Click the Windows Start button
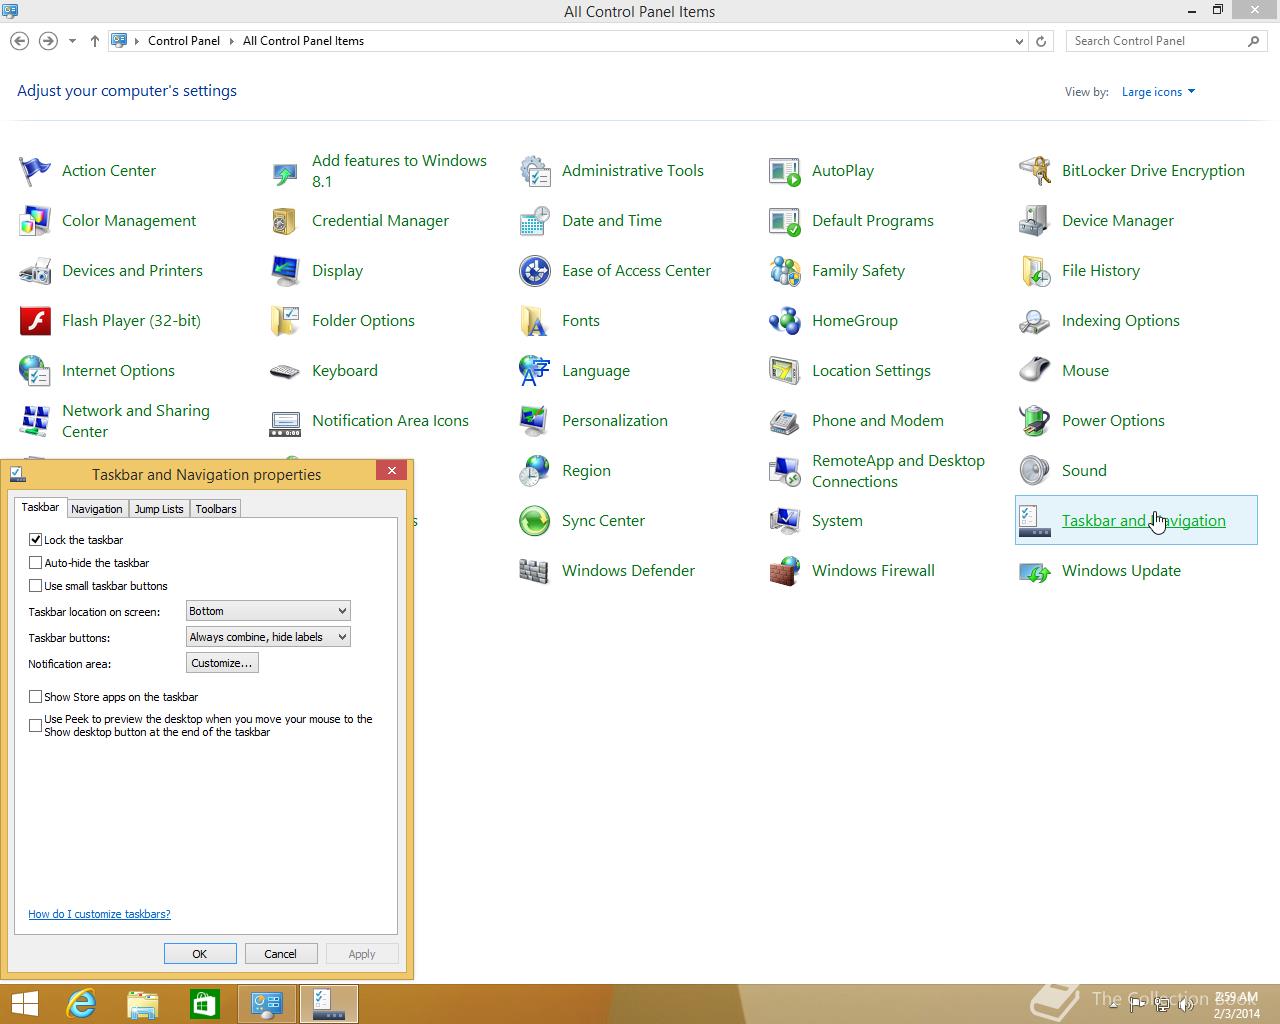 (24, 1004)
